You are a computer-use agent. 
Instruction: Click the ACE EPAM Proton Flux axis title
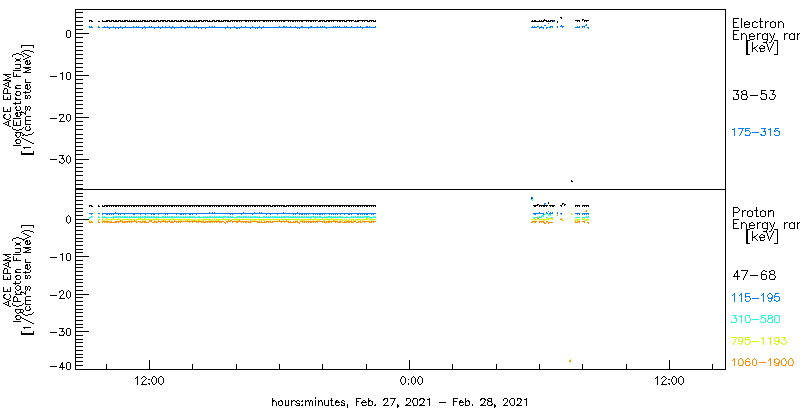coord(19,279)
